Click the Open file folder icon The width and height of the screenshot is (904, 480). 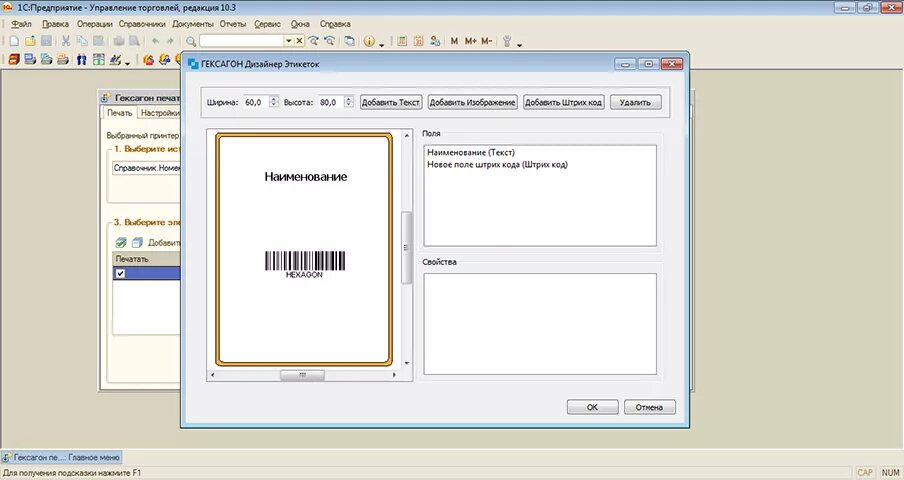click(x=30, y=41)
